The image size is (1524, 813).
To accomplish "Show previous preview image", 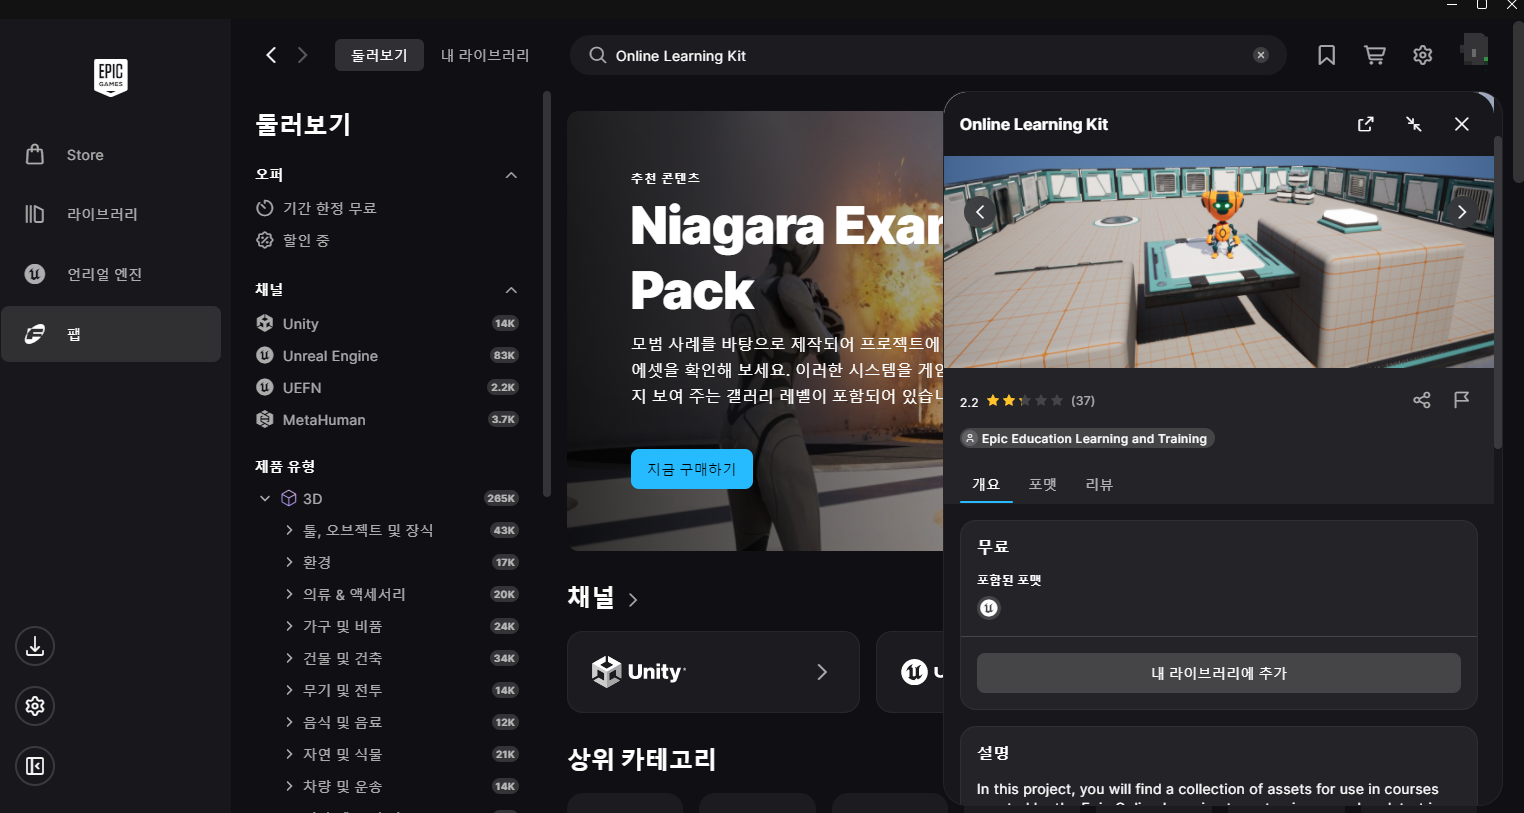I will point(980,211).
